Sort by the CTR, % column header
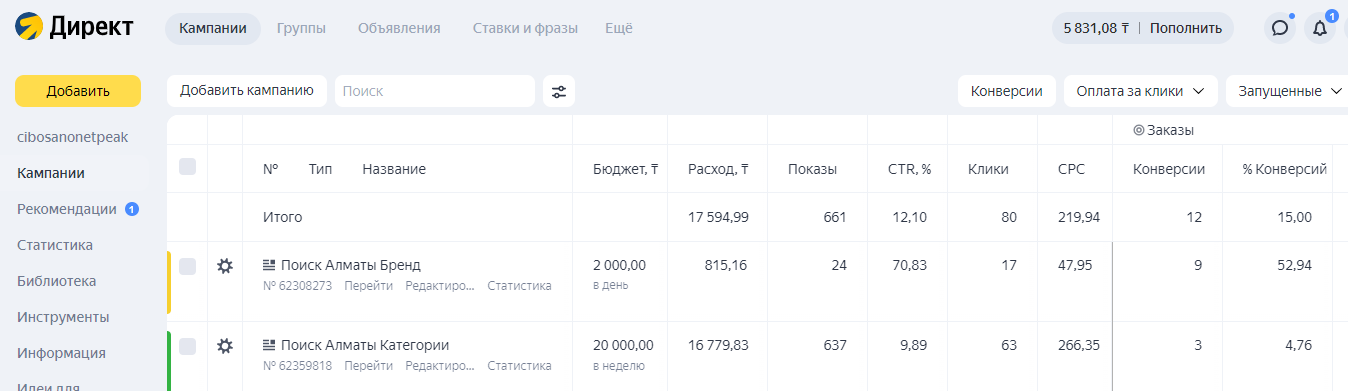1348x391 pixels. tap(910, 169)
